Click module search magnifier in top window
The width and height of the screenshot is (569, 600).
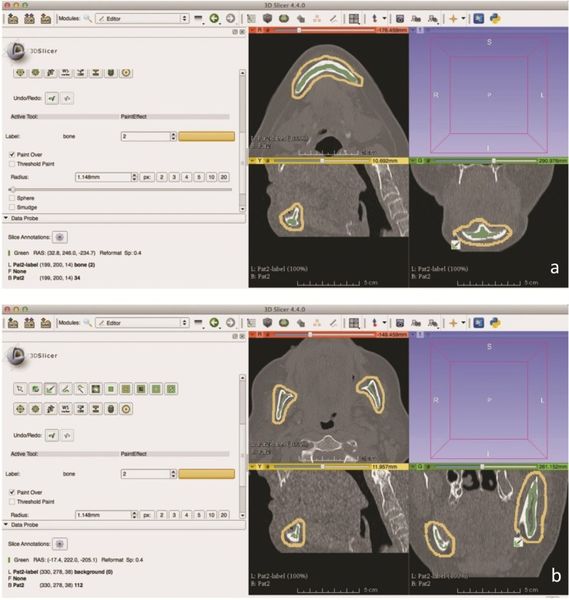click(88, 18)
